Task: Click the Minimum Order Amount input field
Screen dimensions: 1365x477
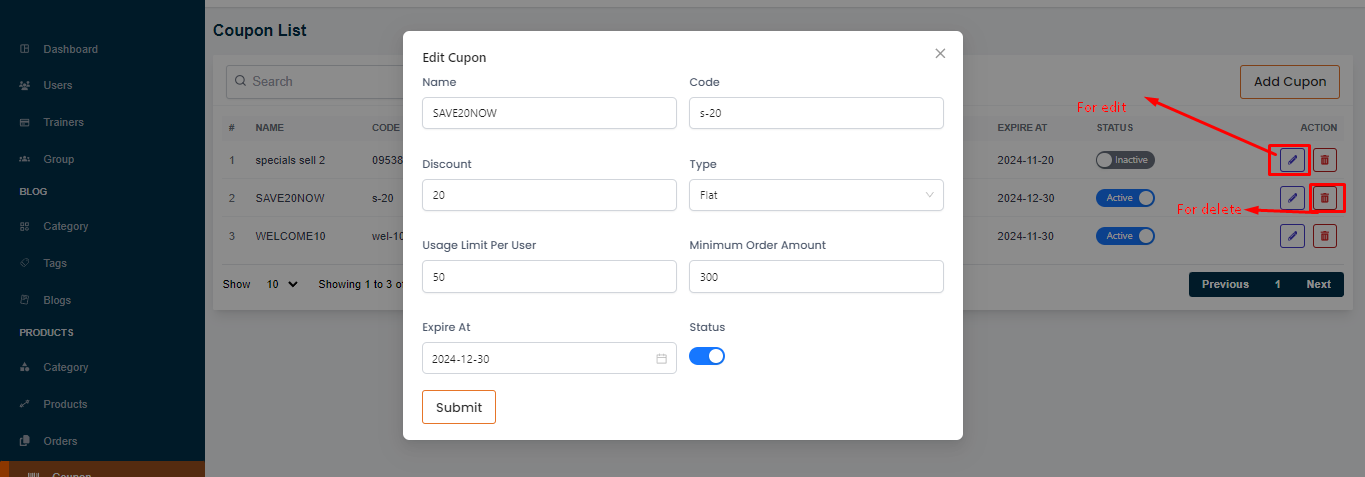Action: point(816,277)
